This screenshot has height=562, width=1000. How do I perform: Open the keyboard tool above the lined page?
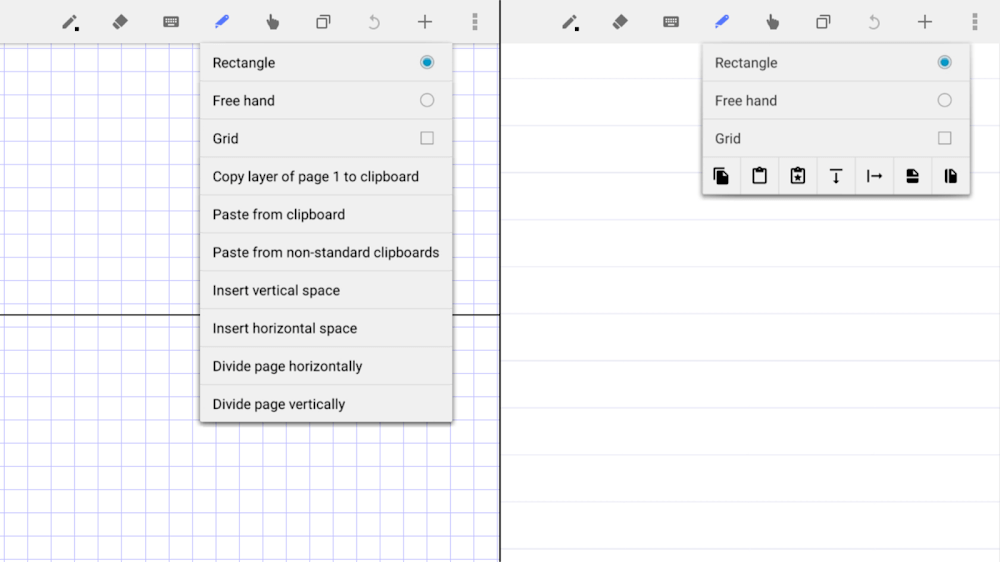point(671,22)
